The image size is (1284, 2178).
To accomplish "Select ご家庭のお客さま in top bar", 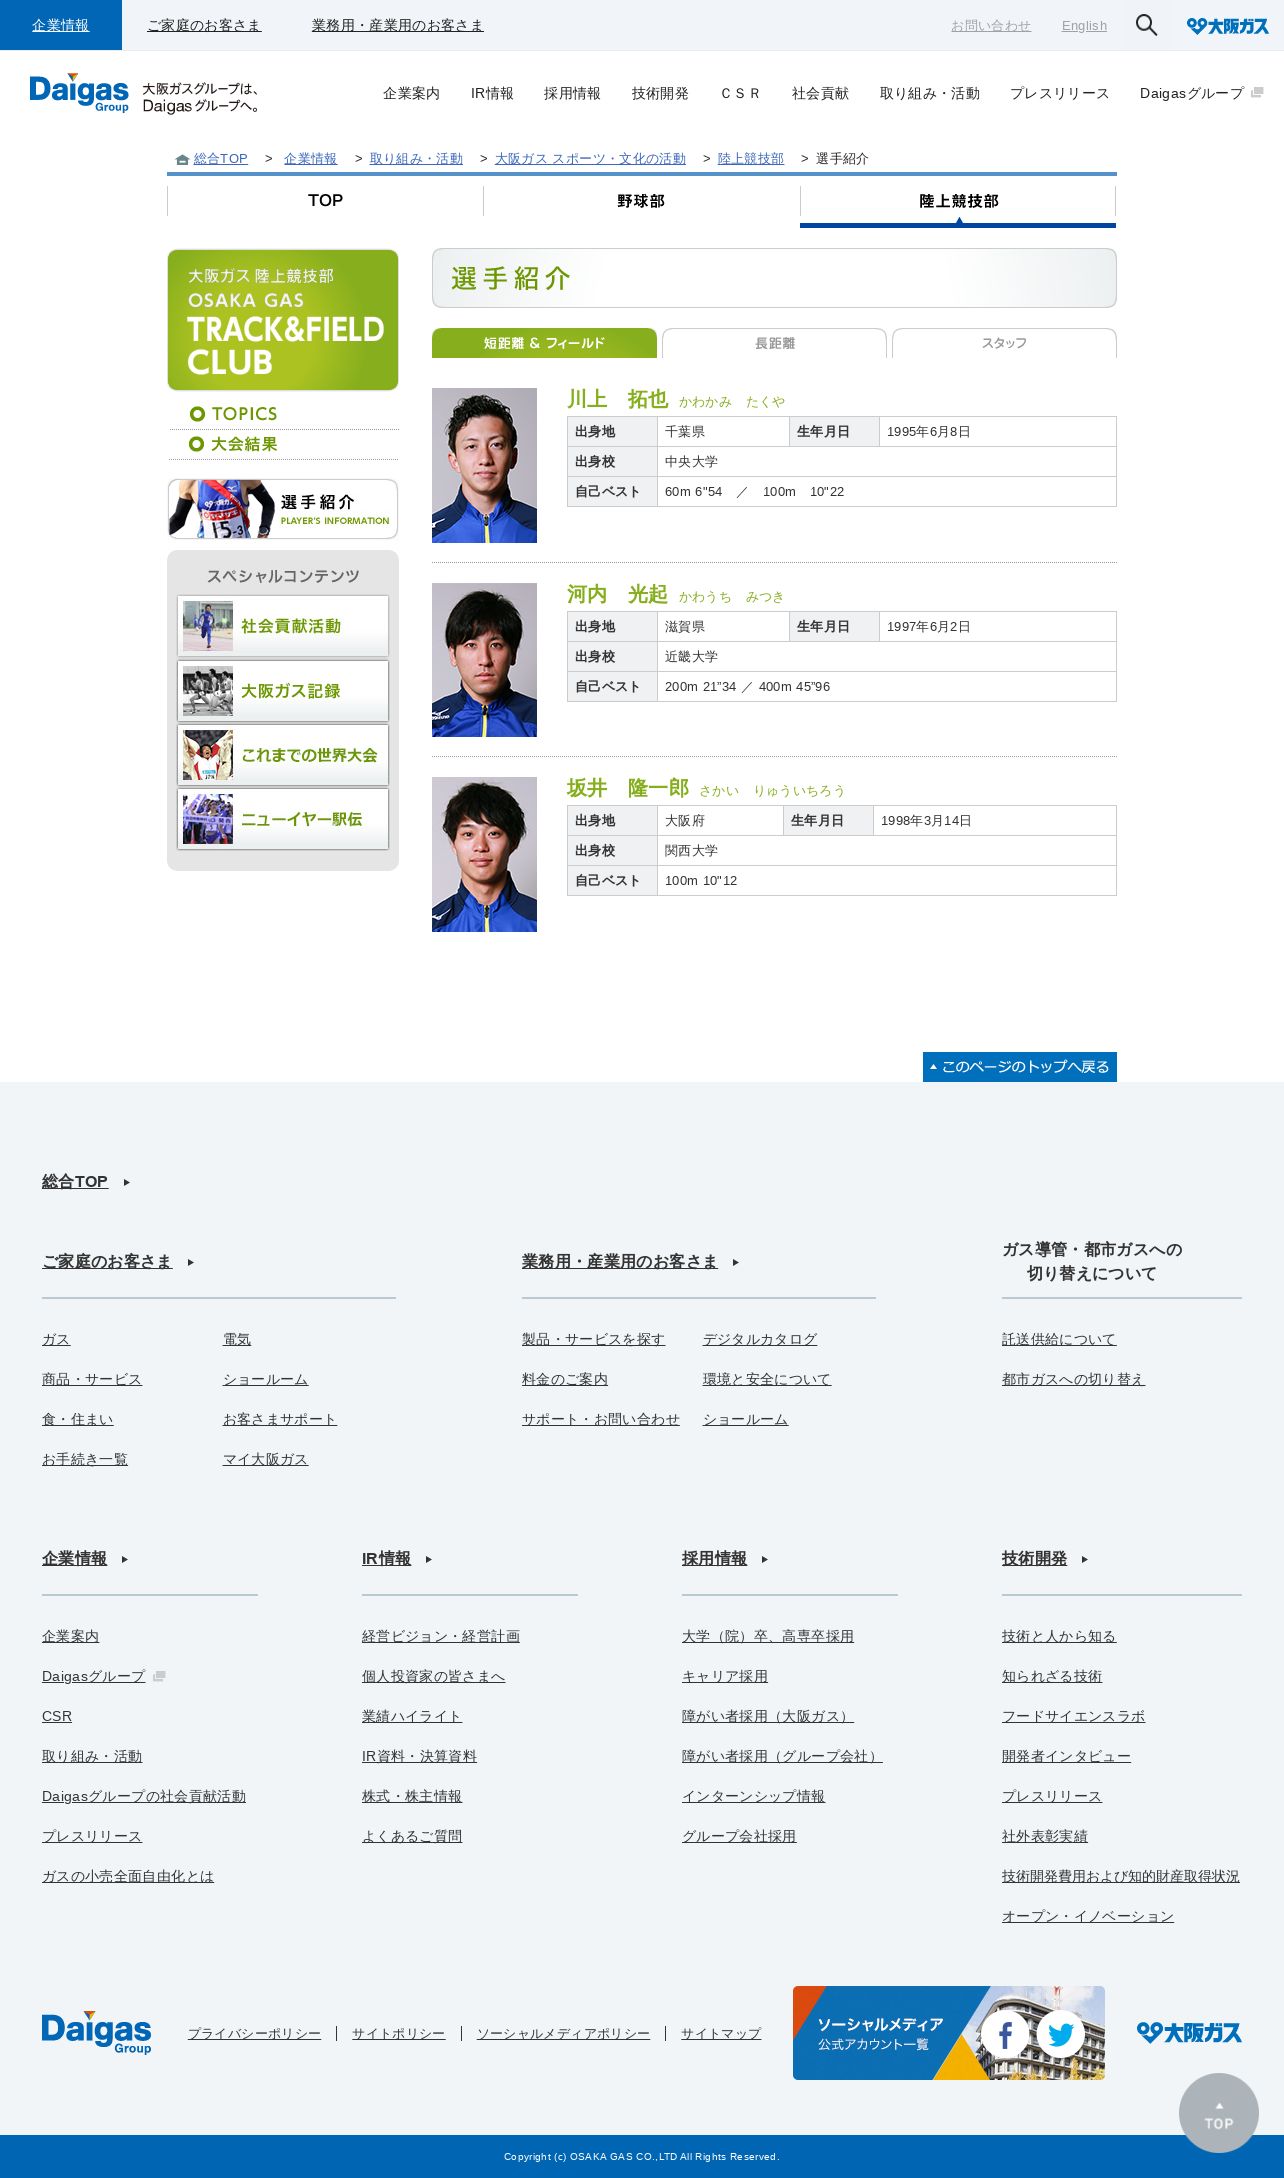I will [x=204, y=25].
